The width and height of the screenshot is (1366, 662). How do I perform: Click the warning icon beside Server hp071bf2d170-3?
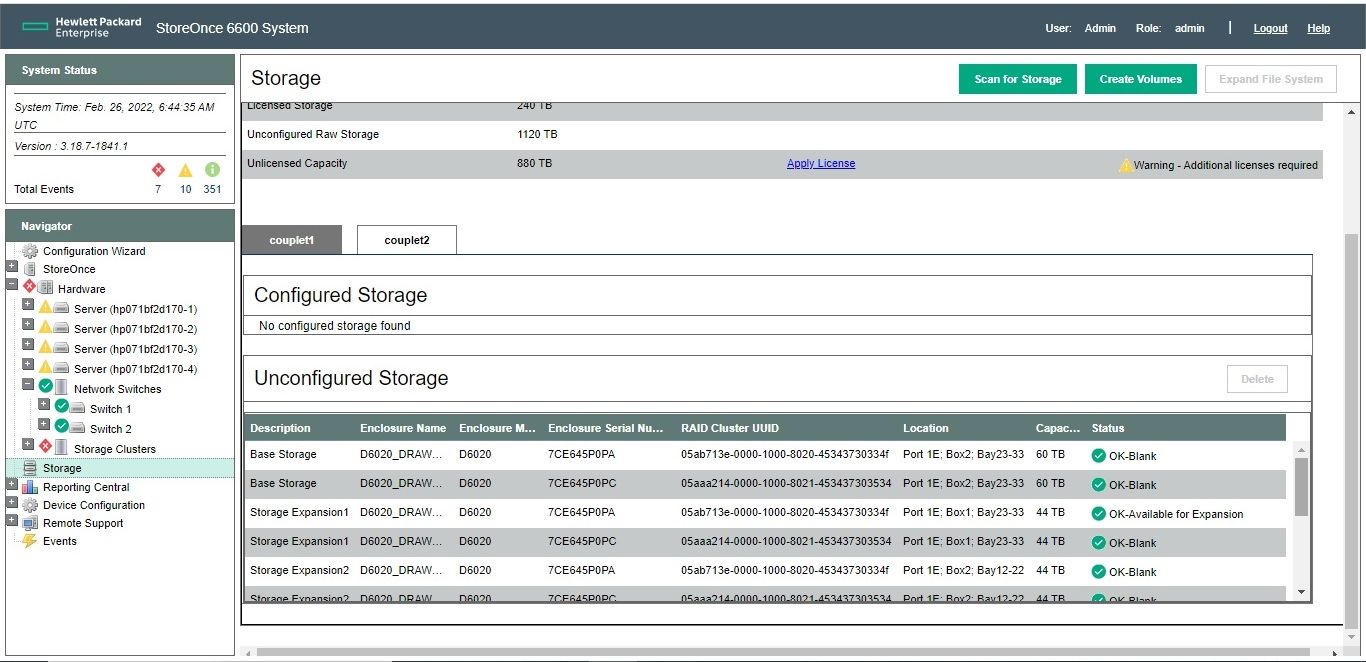[45, 347]
